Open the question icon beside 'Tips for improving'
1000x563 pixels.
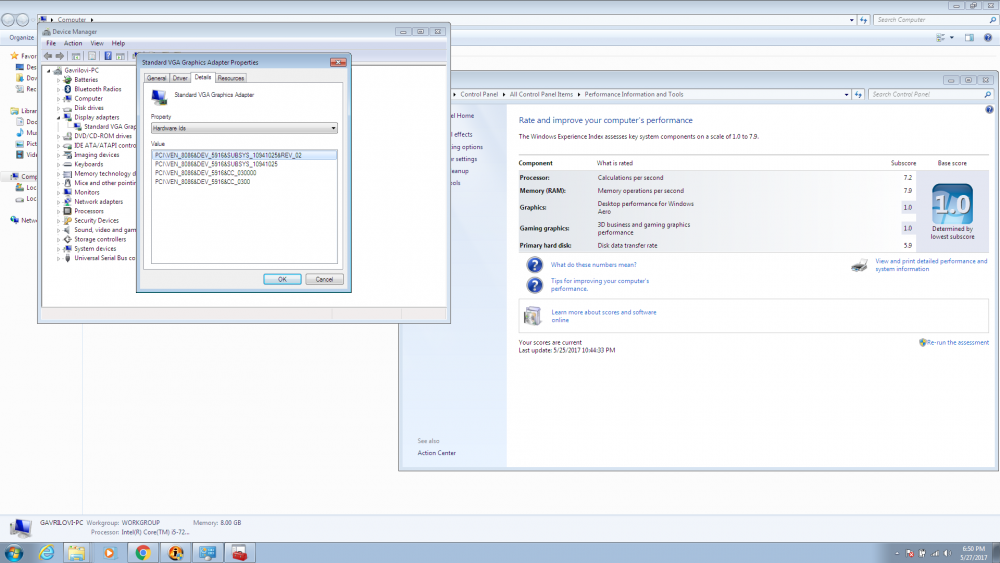pyautogui.click(x=534, y=284)
